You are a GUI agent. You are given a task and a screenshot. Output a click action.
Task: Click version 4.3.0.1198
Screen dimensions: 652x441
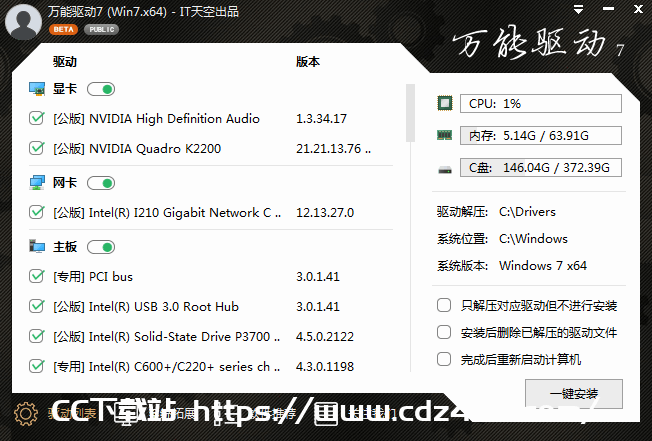click(x=325, y=367)
